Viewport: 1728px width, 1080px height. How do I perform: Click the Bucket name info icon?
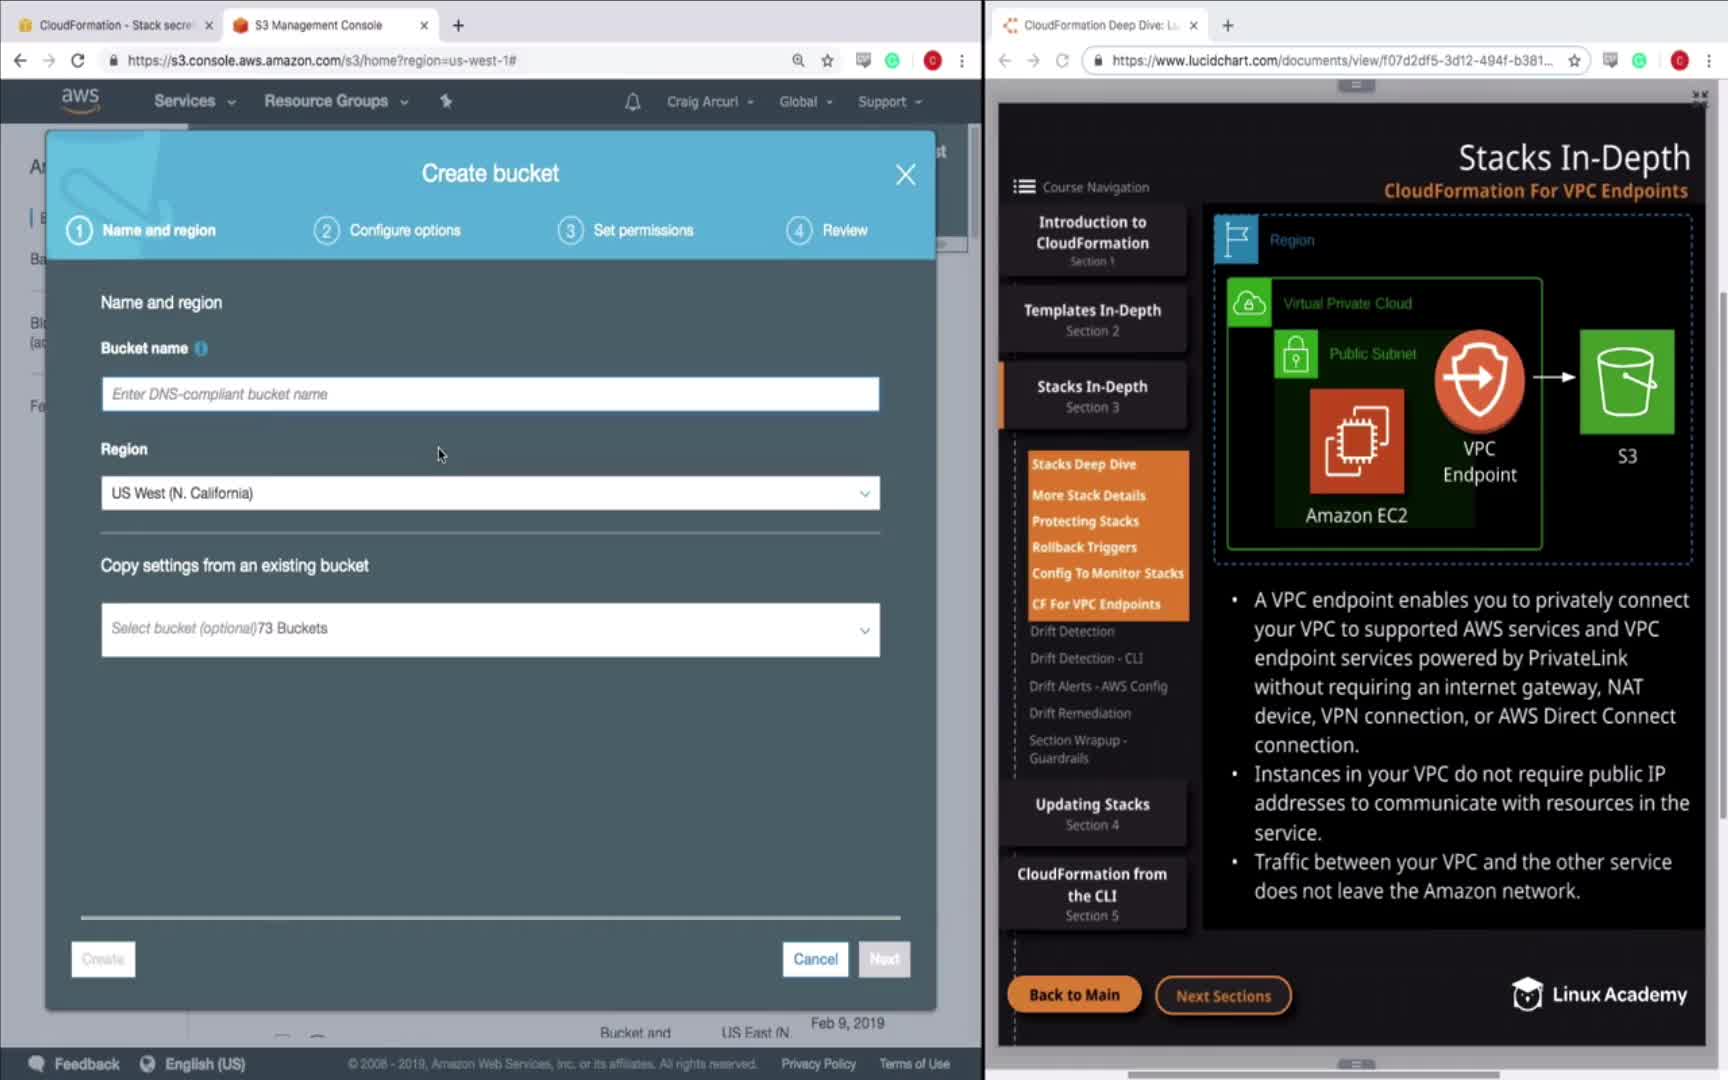201,348
